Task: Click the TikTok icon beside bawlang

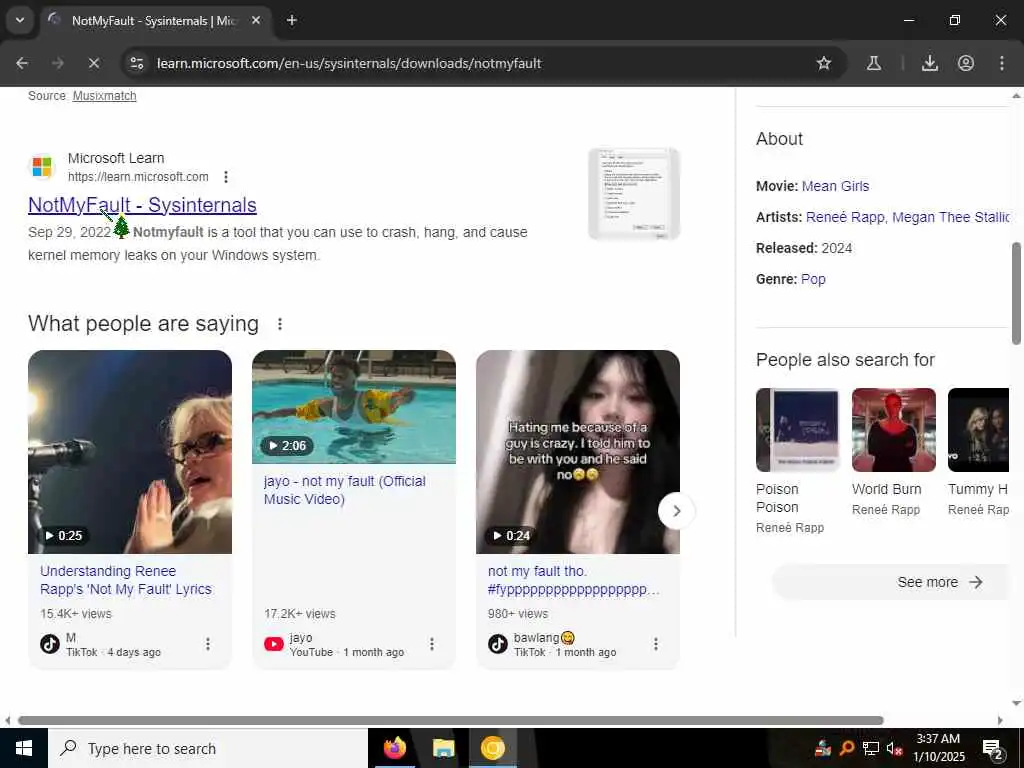Action: [498, 645]
